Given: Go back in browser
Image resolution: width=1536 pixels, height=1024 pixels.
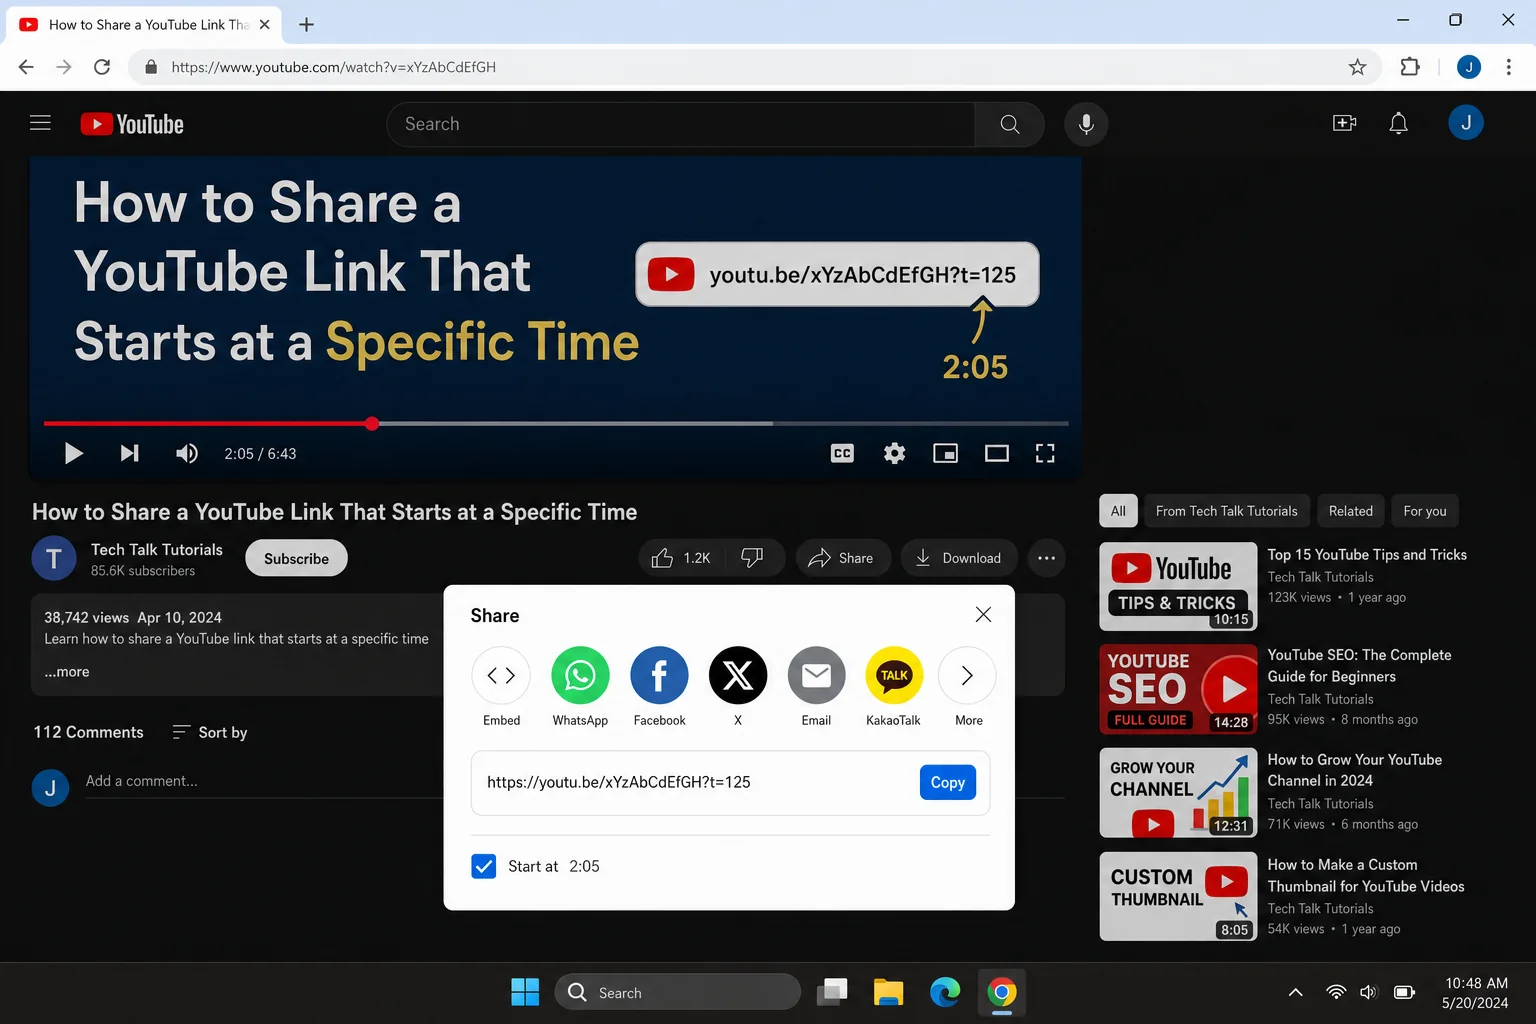Looking at the screenshot, I should [26, 67].
